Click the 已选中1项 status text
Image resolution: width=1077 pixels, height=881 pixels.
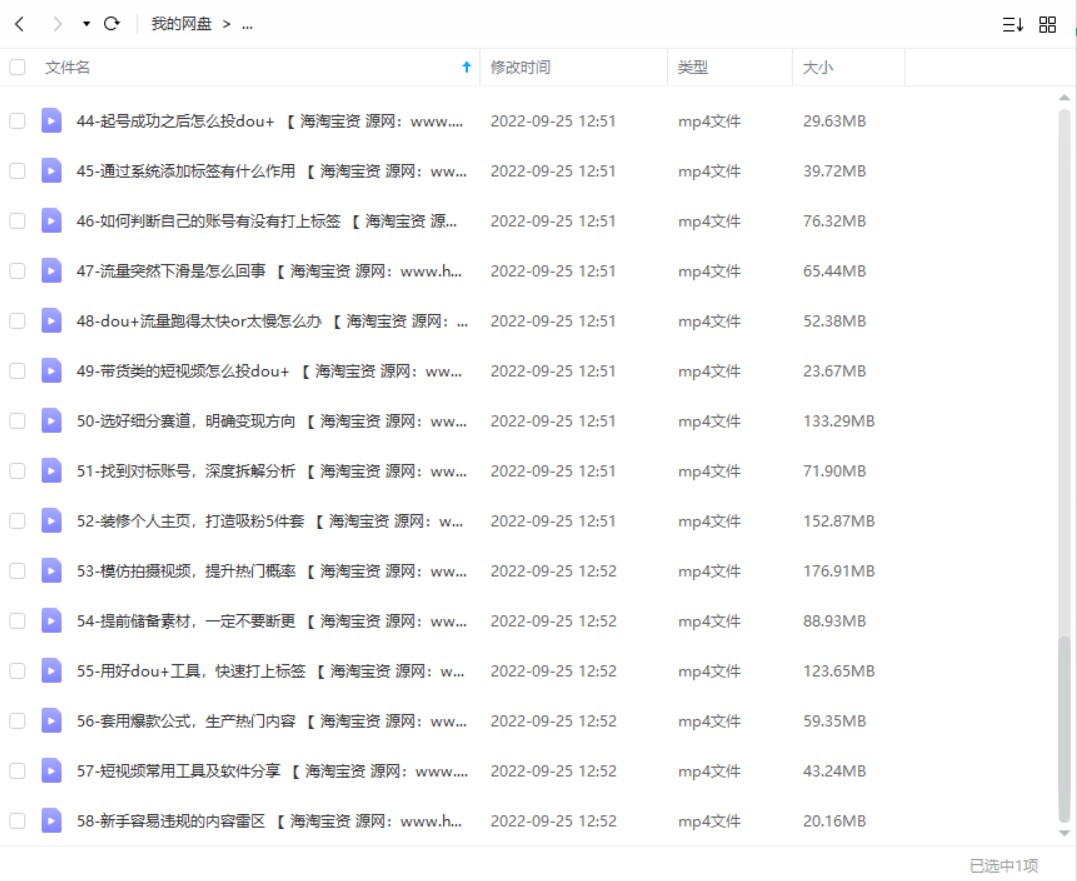pyautogui.click(x=1004, y=865)
